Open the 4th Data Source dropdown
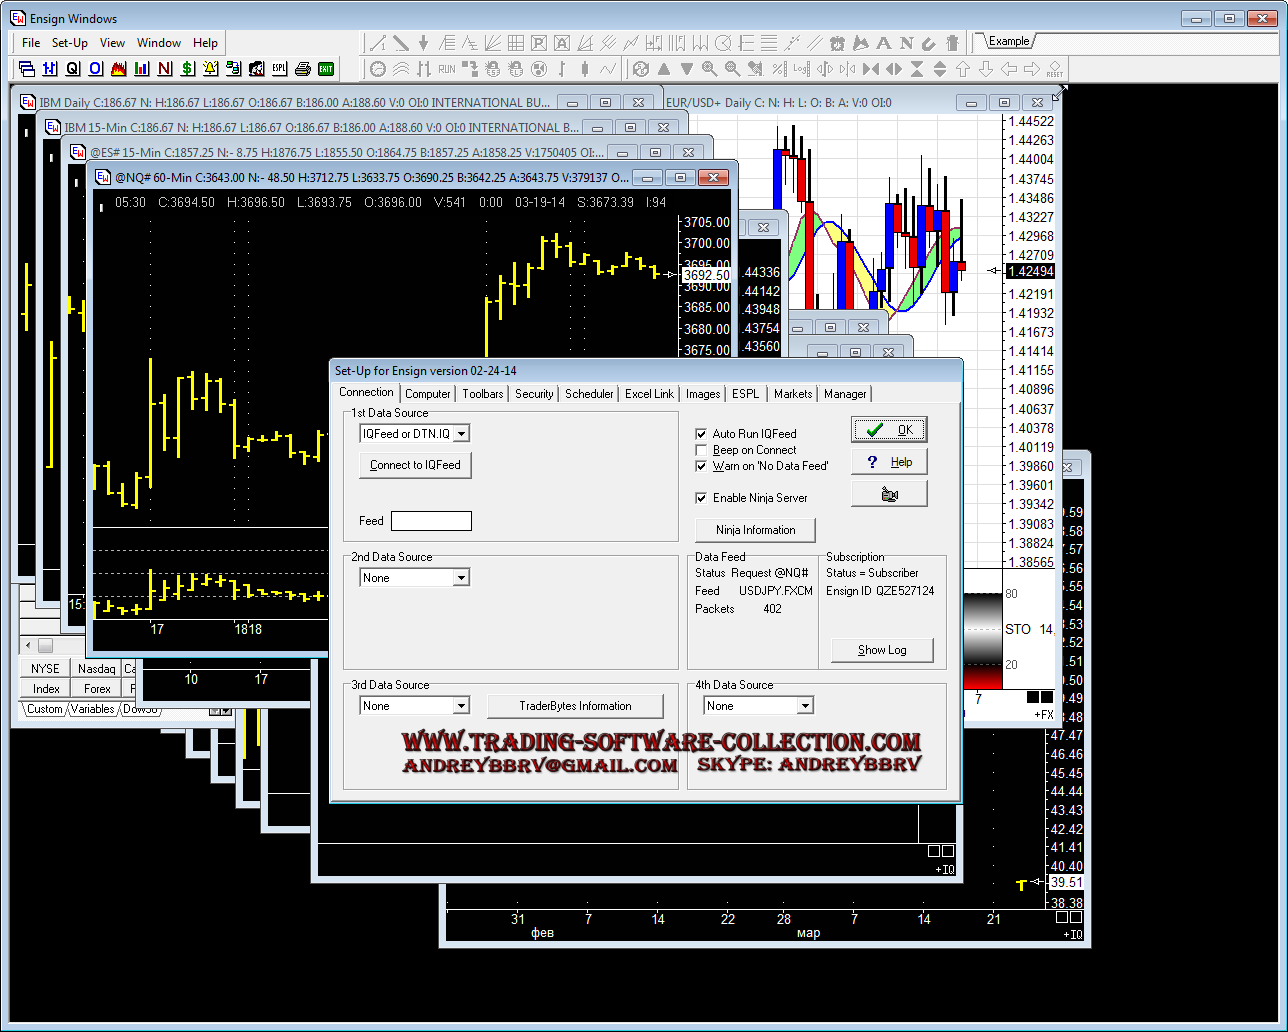The image size is (1288, 1032). click(805, 706)
